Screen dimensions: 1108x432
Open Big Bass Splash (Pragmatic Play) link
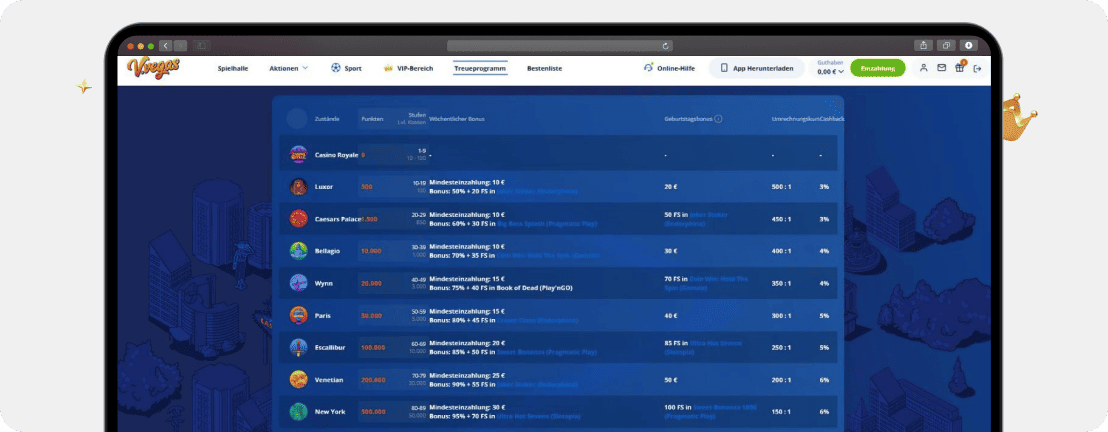tap(547, 223)
